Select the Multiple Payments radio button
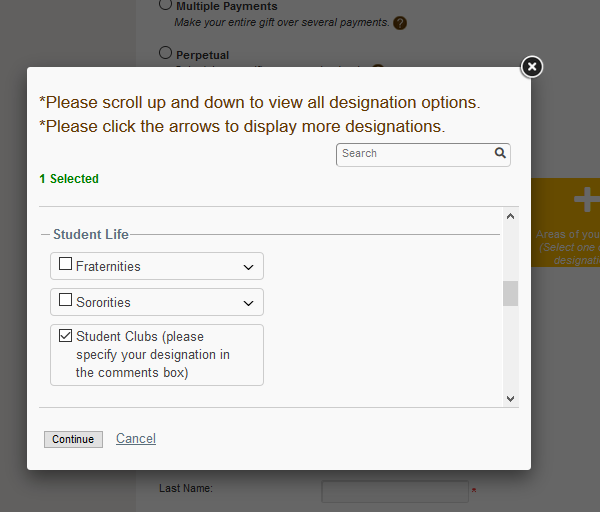Image resolution: width=600 pixels, height=512 pixels. point(165,4)
